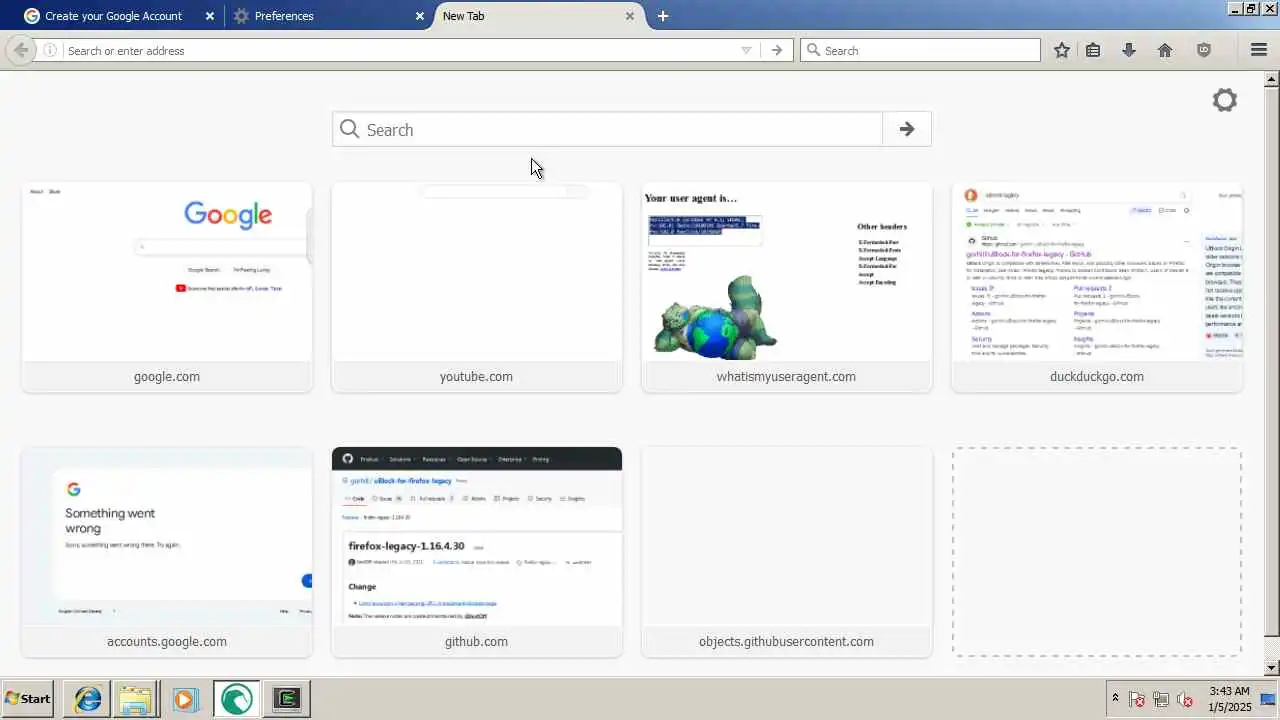Open the Windows Start menu

(x=28, y=699)
